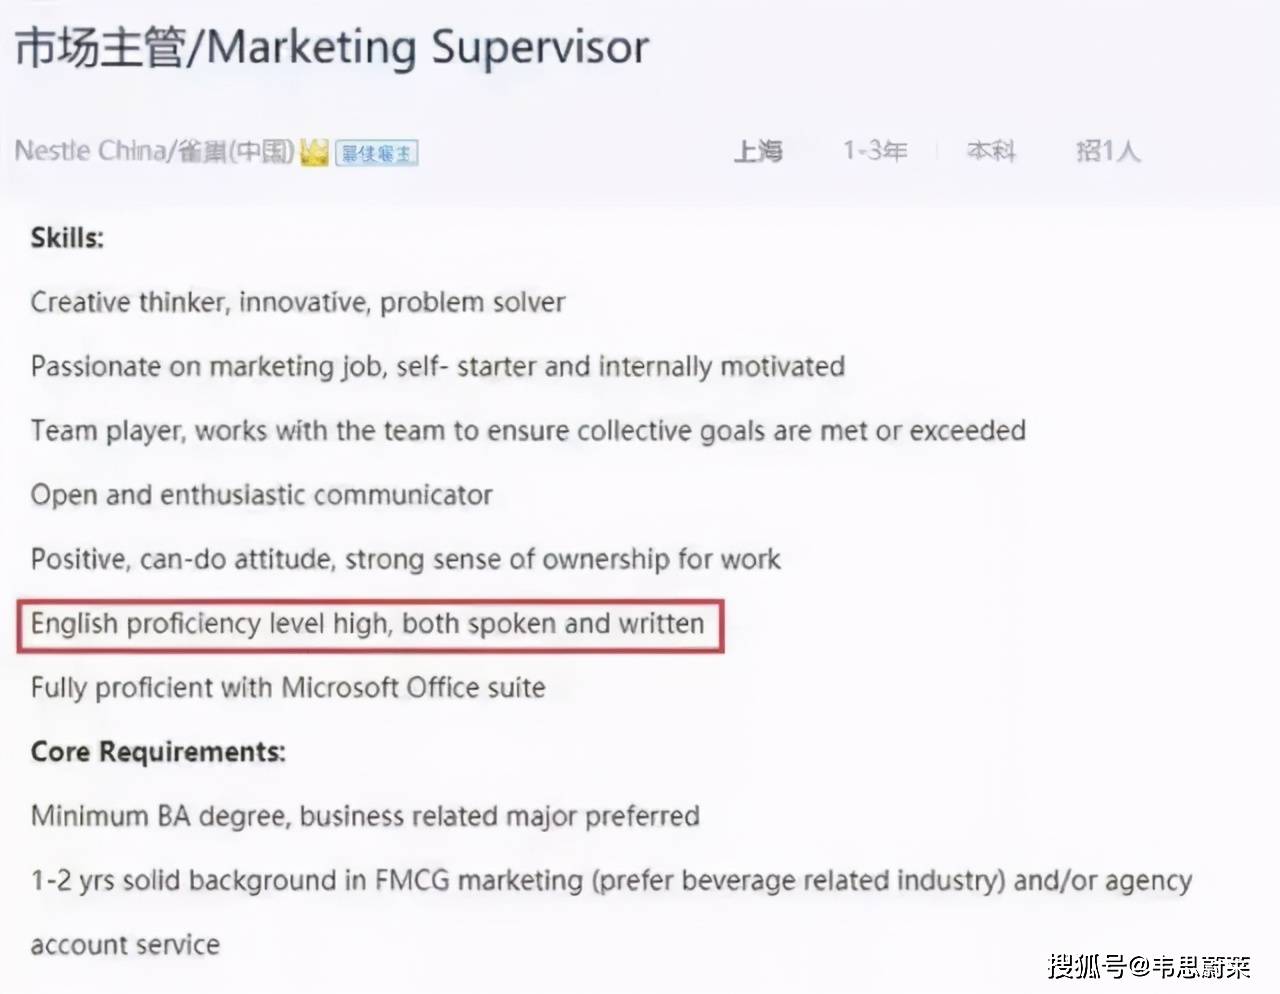The image size is (1280, 994).
Task: Click the gold crown icon beside Nestle China
Action: coord(314,153)
